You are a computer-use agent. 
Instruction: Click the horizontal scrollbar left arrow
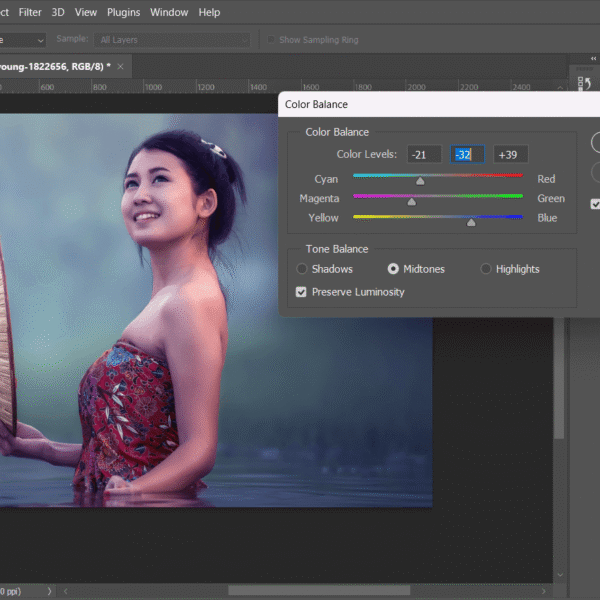point(65,591)
